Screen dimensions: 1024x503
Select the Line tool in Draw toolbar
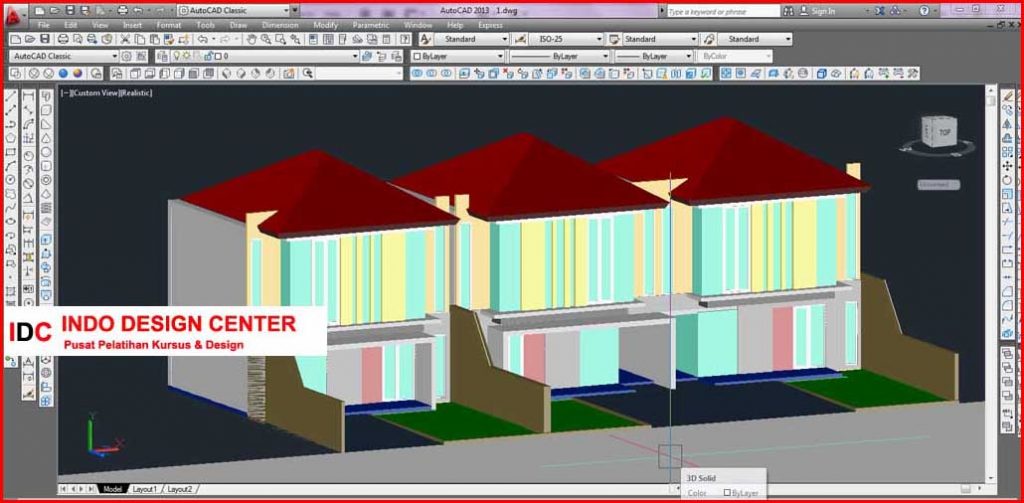pos(10,97)
